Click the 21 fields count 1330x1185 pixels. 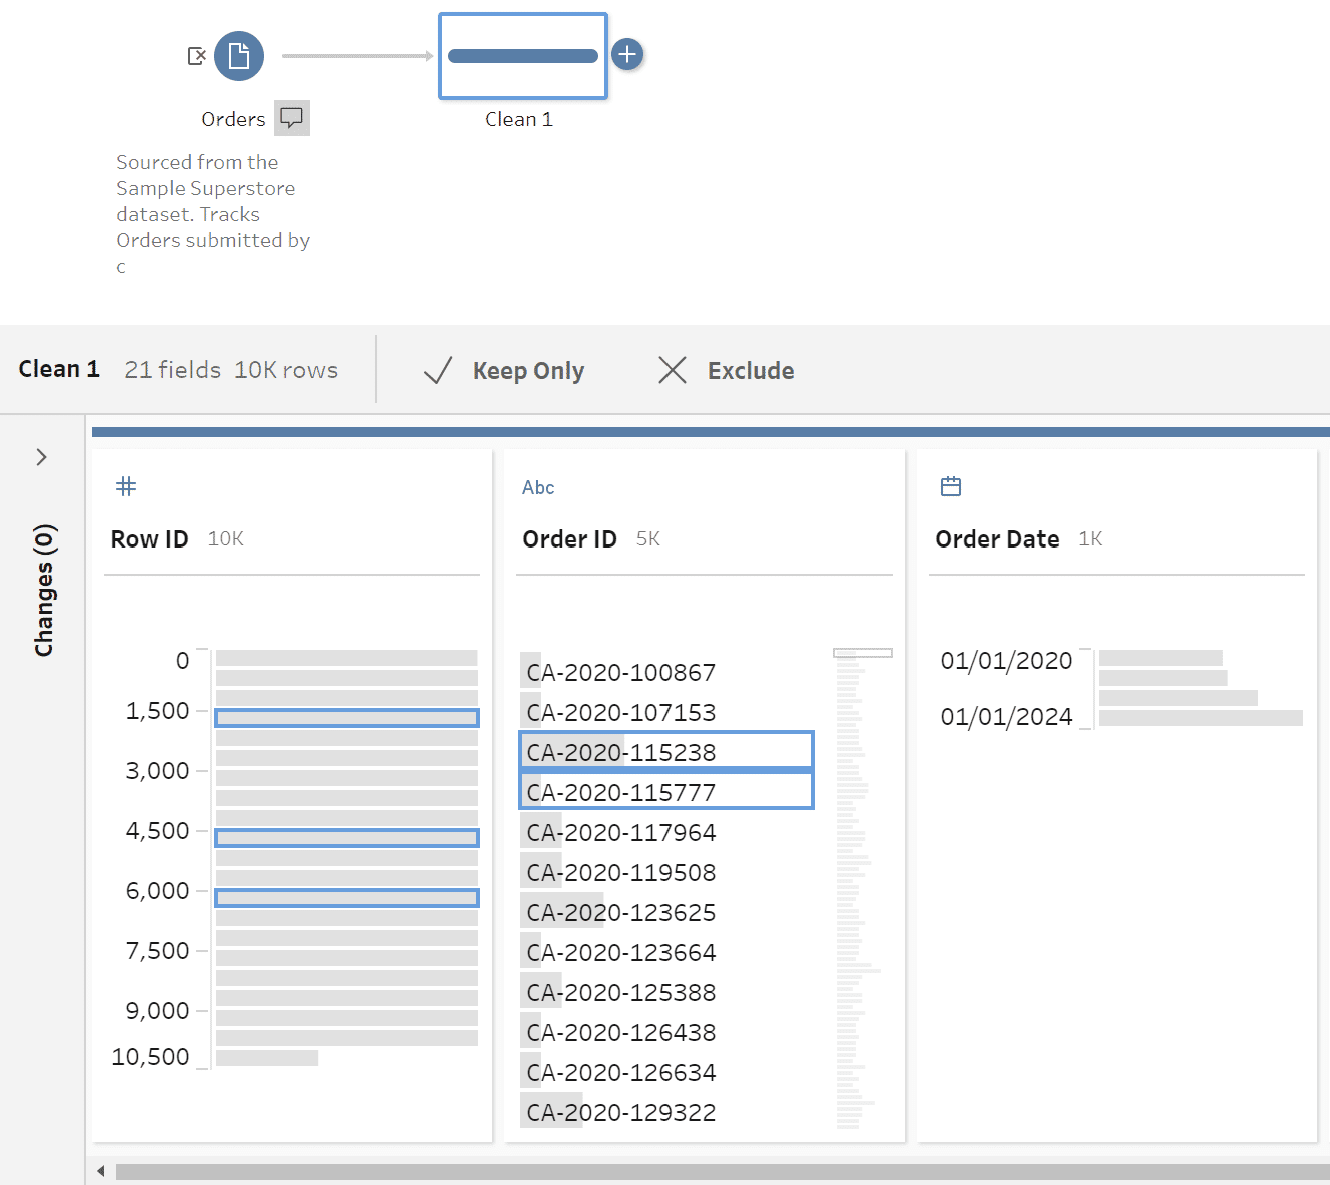point(172,370)
